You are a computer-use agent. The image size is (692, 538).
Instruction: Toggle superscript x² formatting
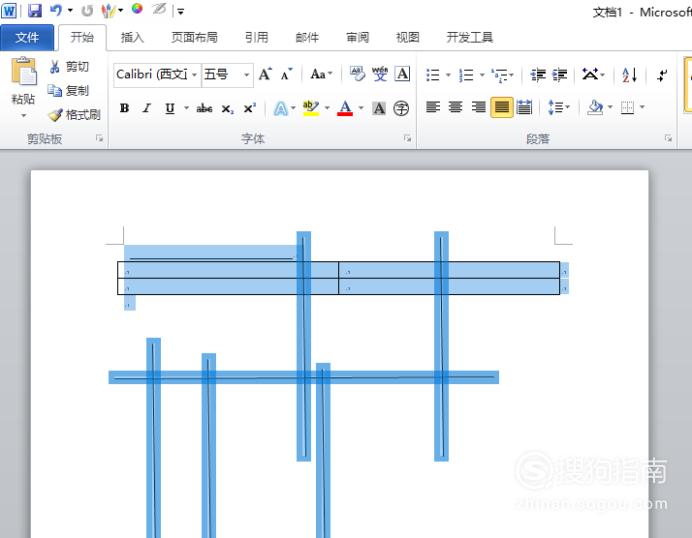click(x=250, y=108)
